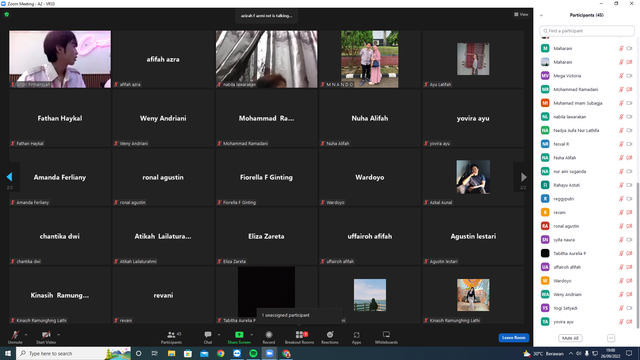Open Breakout Rooms
The height and width of the screenshot is (360, 640).
pos(299,337)
